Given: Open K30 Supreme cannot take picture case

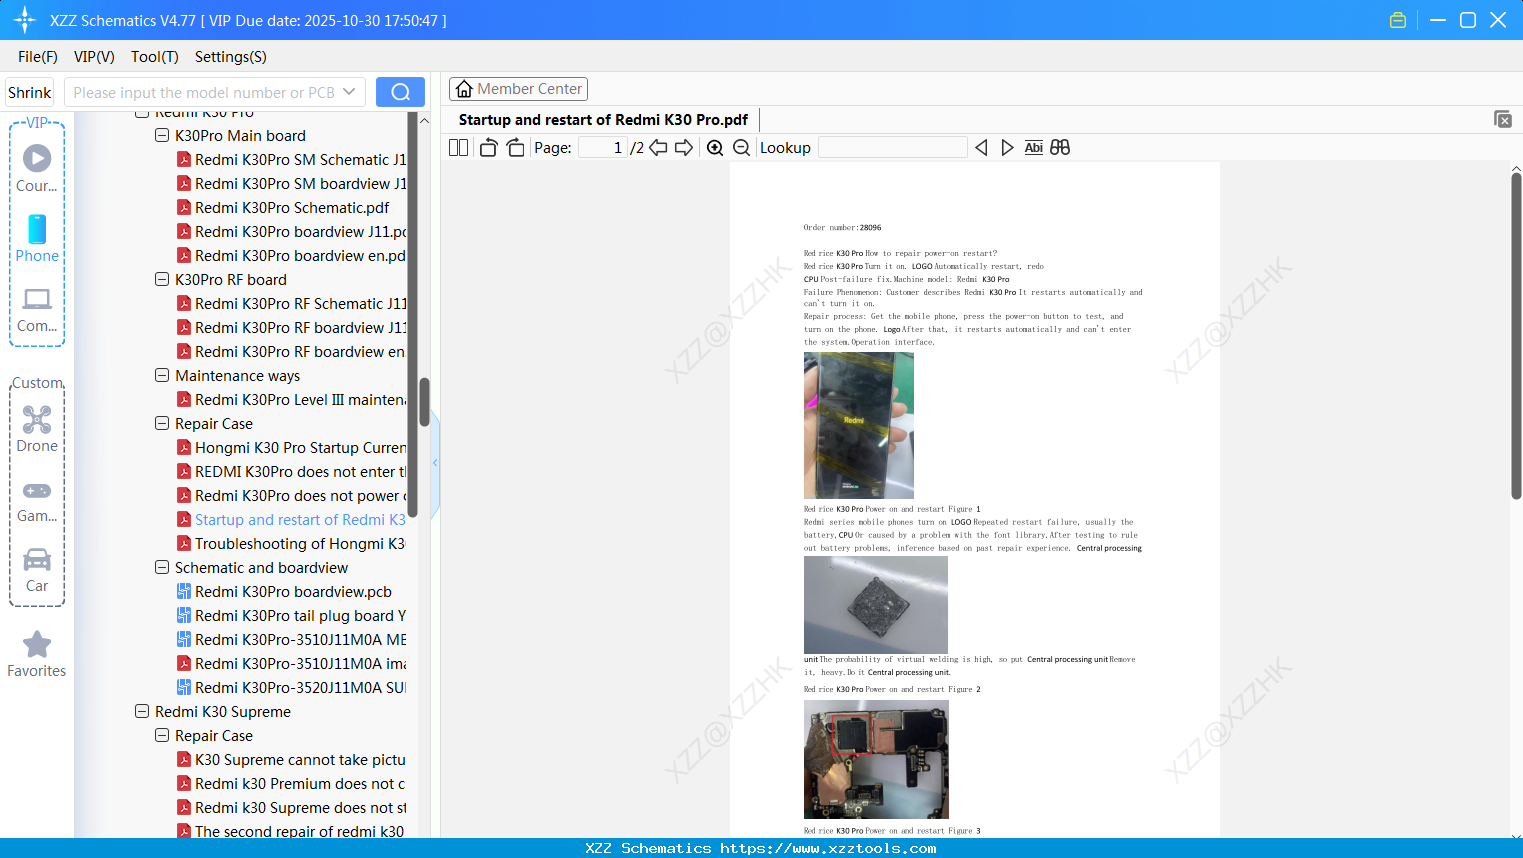Looking at the screenshot, I should coord(300,760).
